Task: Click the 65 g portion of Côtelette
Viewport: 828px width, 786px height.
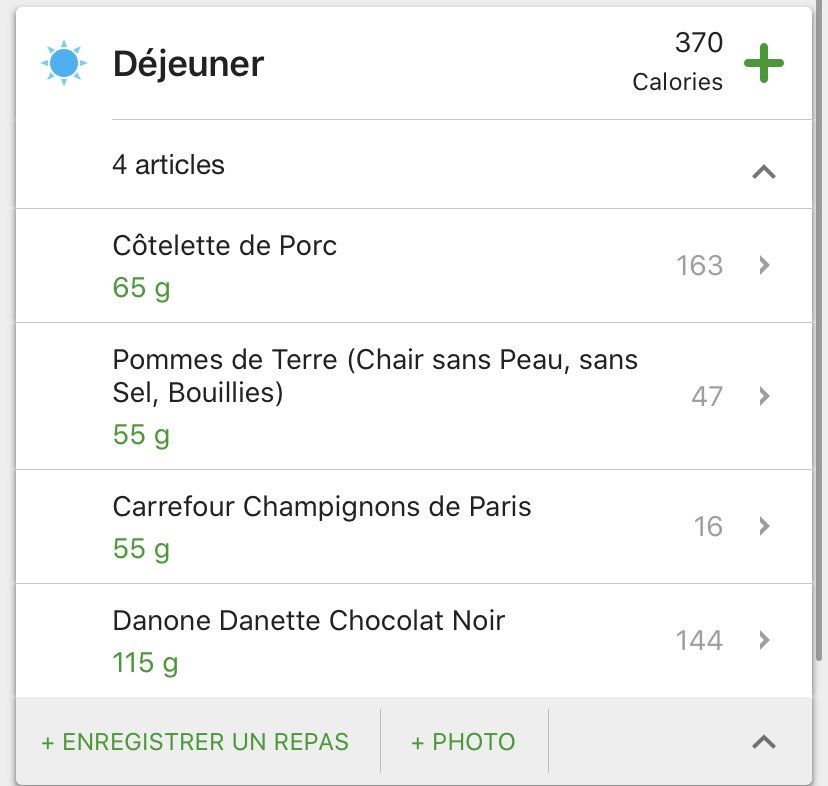Action: tap(141, 288)
